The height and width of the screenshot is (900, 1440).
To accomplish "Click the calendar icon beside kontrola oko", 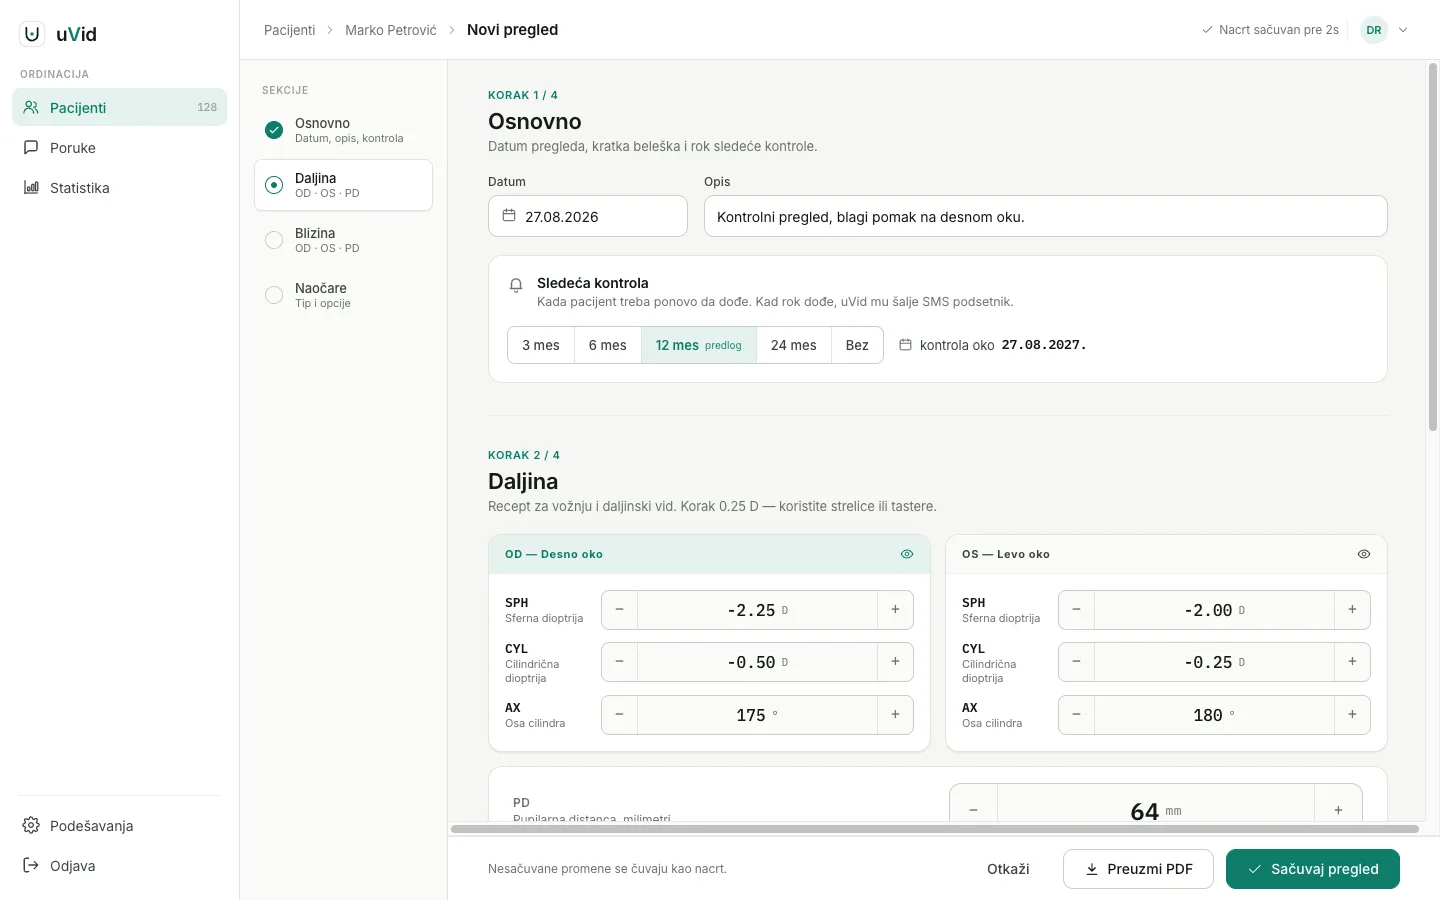I will (905, 345).
